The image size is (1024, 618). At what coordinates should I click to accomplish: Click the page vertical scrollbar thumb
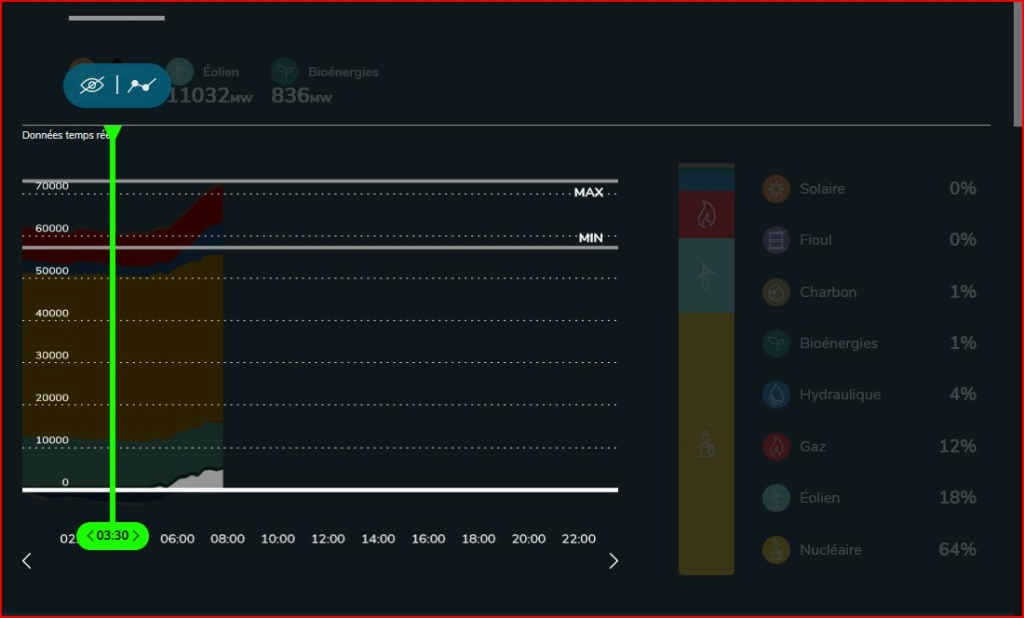coord(1018,64)
